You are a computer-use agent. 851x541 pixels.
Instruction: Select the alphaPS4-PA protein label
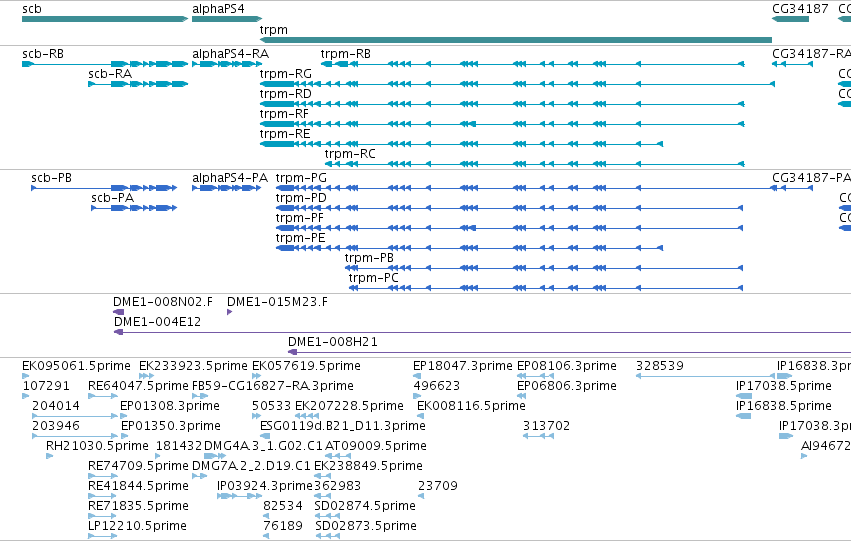point(230,178)
